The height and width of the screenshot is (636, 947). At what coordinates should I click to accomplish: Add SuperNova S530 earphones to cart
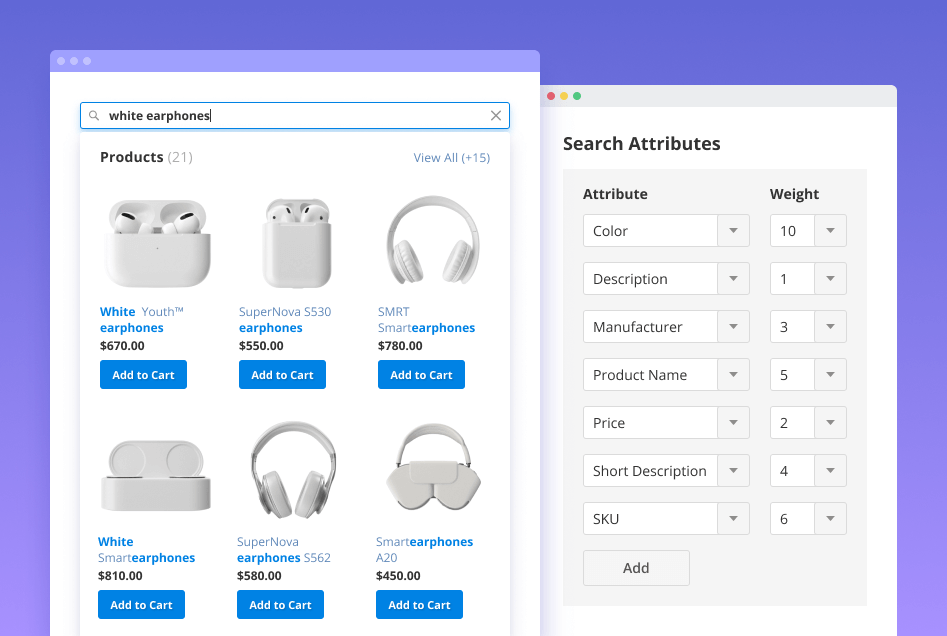[281, 374]
